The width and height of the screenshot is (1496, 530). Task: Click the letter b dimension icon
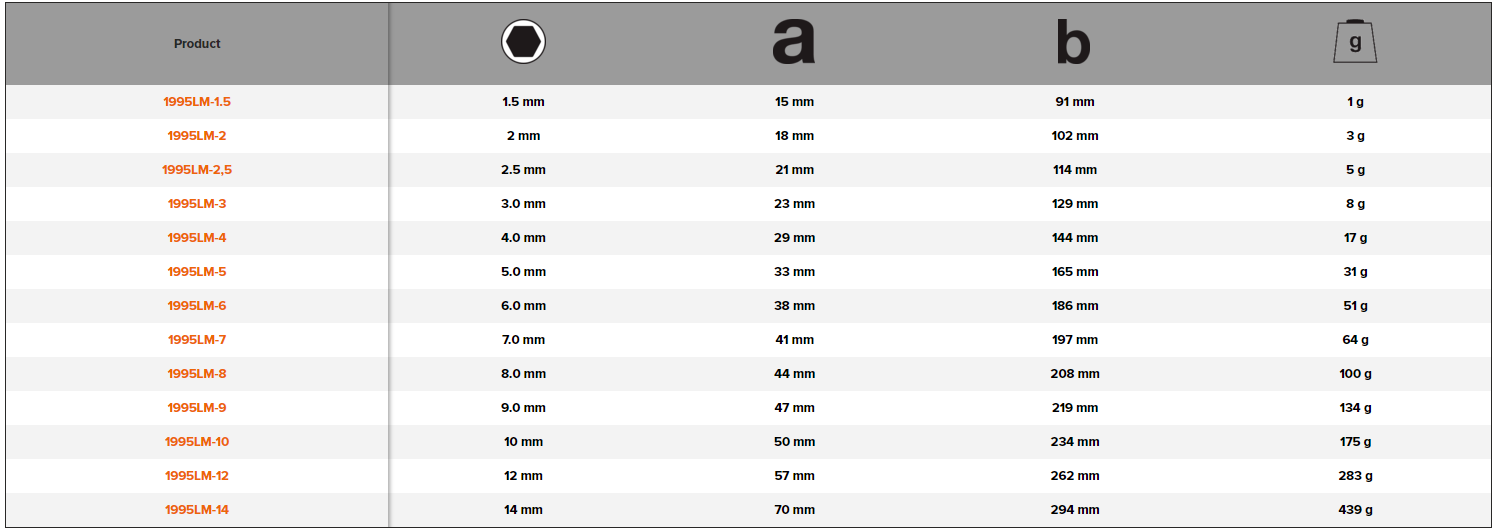pos(1074,44)
